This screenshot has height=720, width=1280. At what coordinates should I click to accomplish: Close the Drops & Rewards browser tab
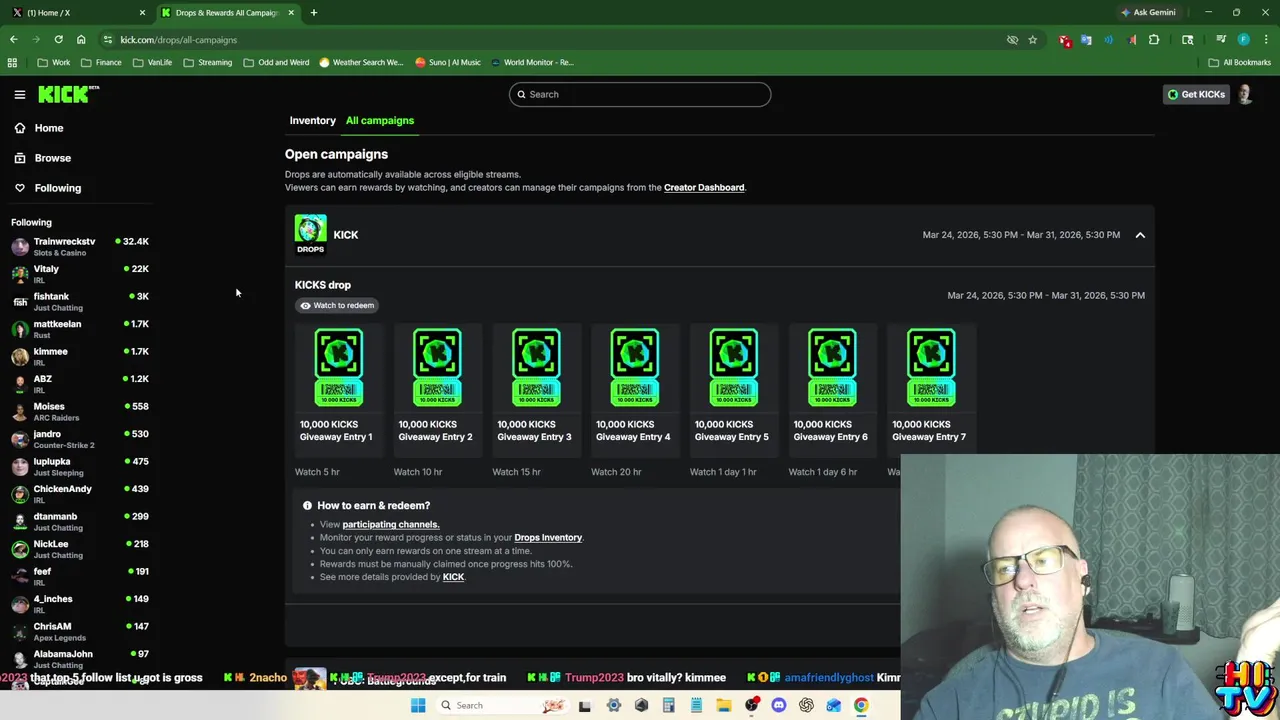tap(291, 13)
